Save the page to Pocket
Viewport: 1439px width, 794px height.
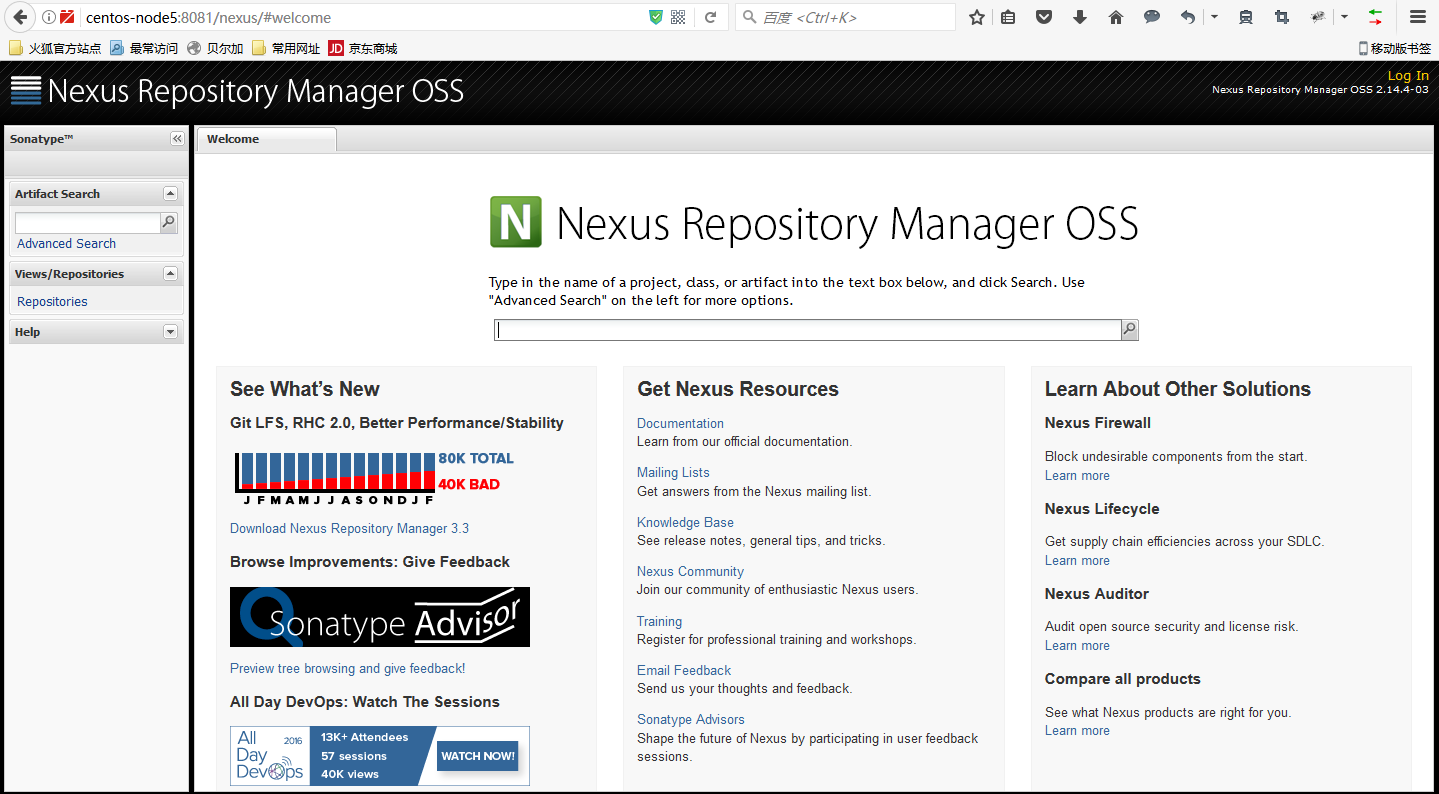(x=1044, y=17)
